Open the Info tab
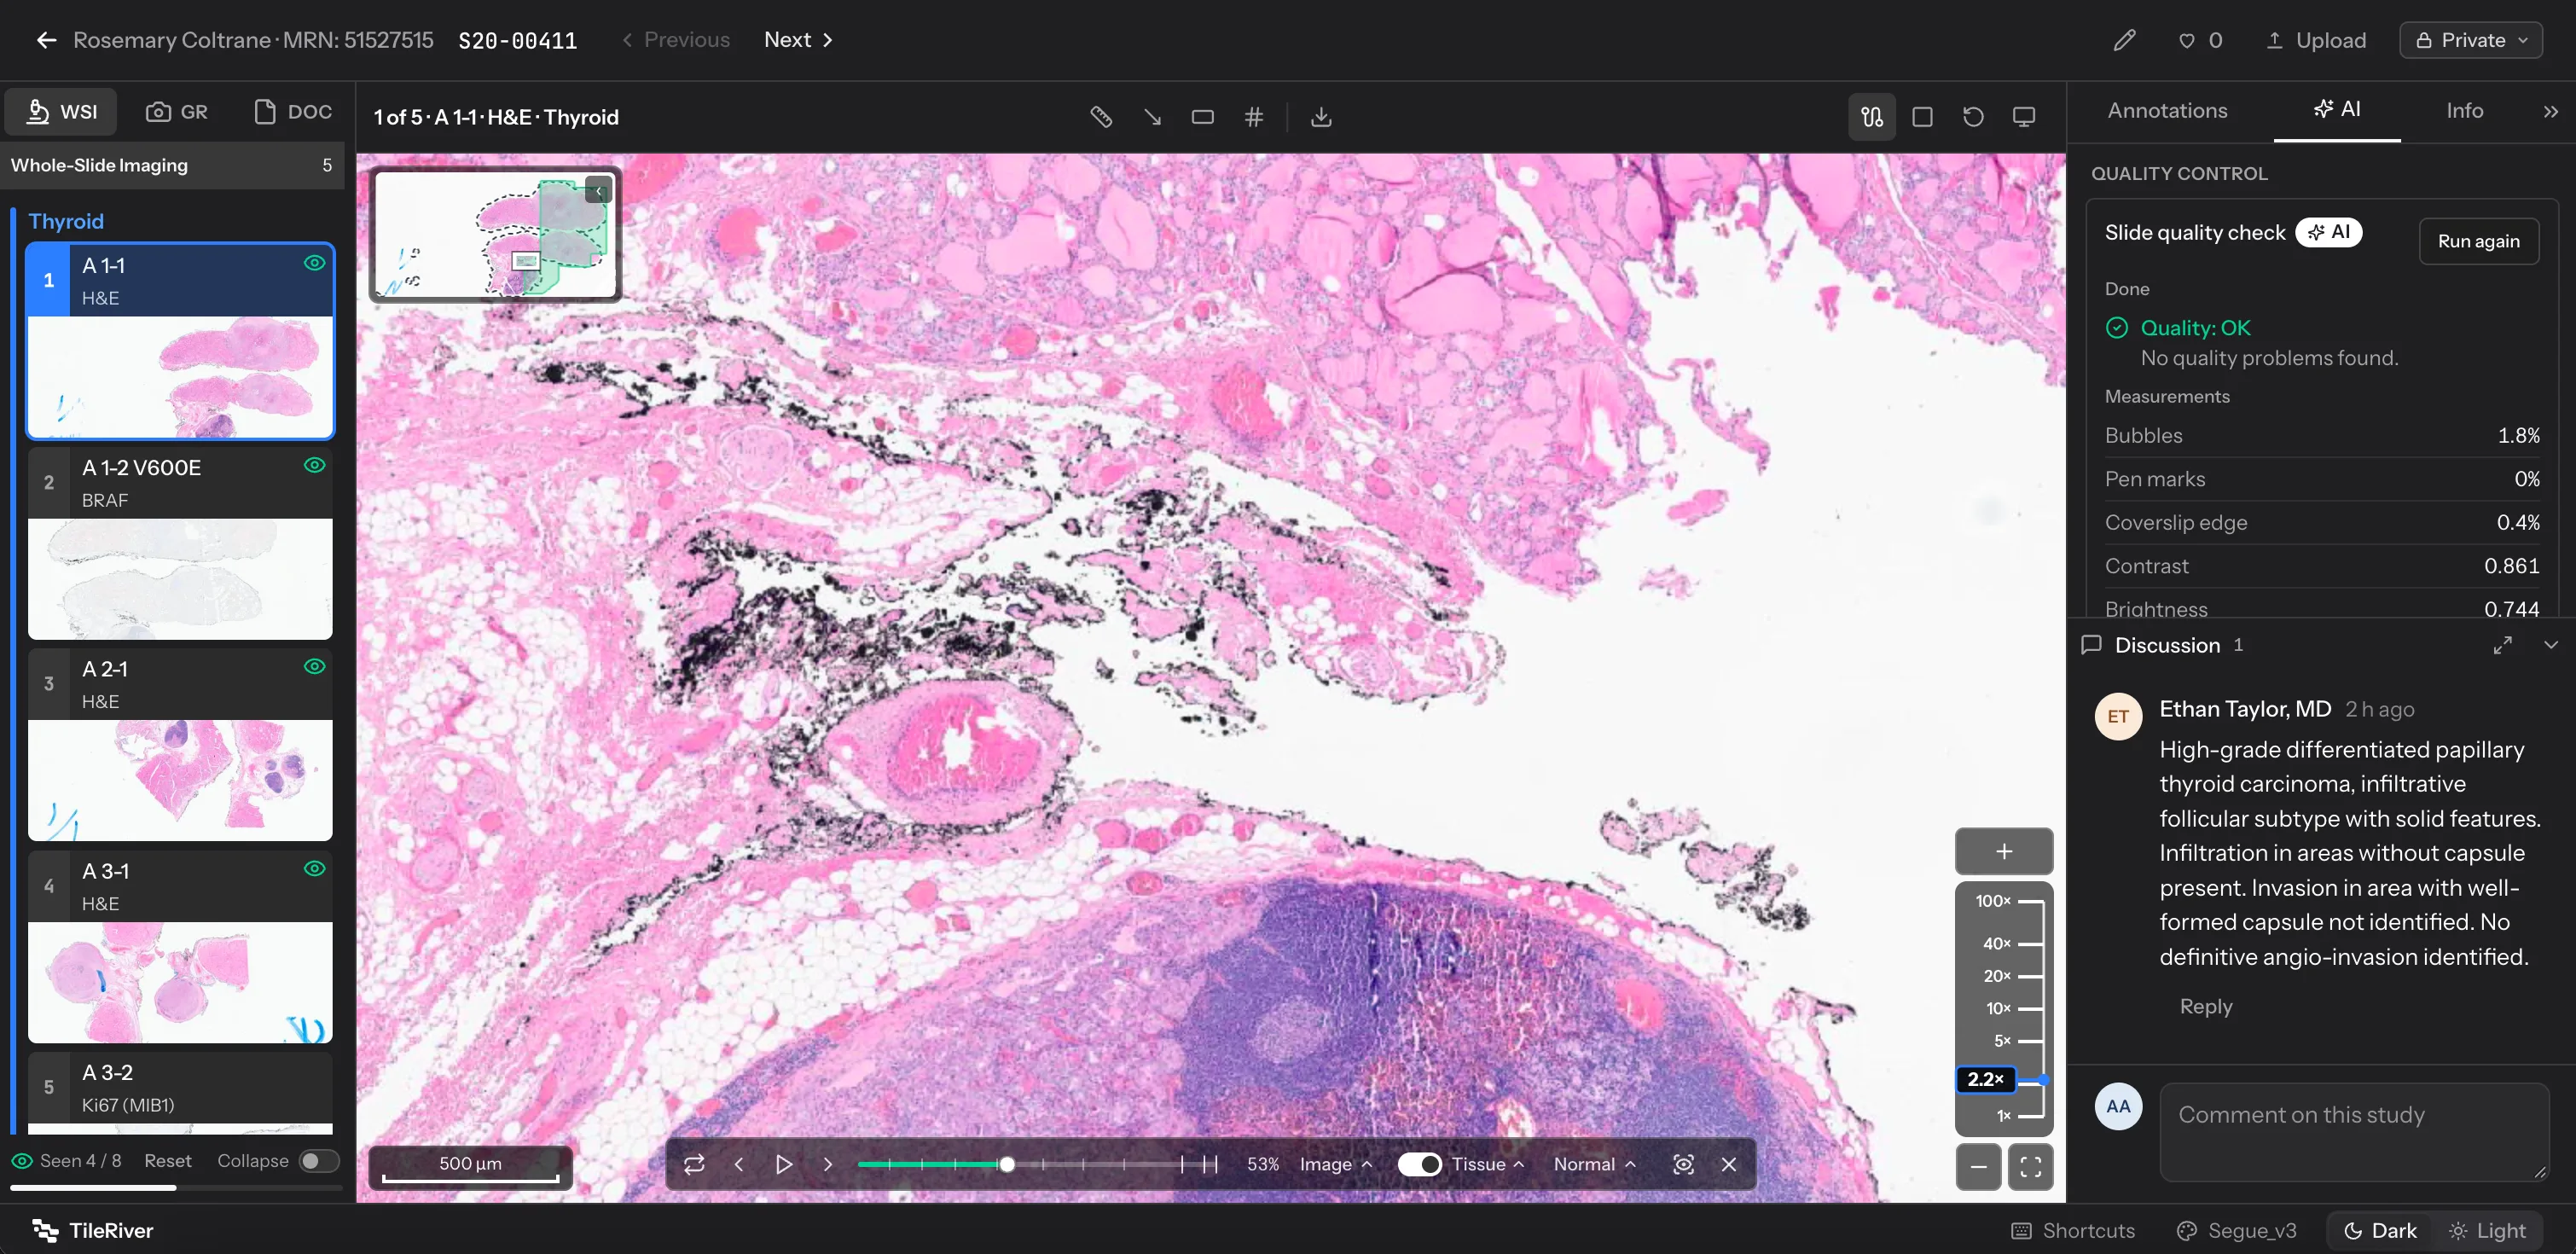 point(2464,111)
